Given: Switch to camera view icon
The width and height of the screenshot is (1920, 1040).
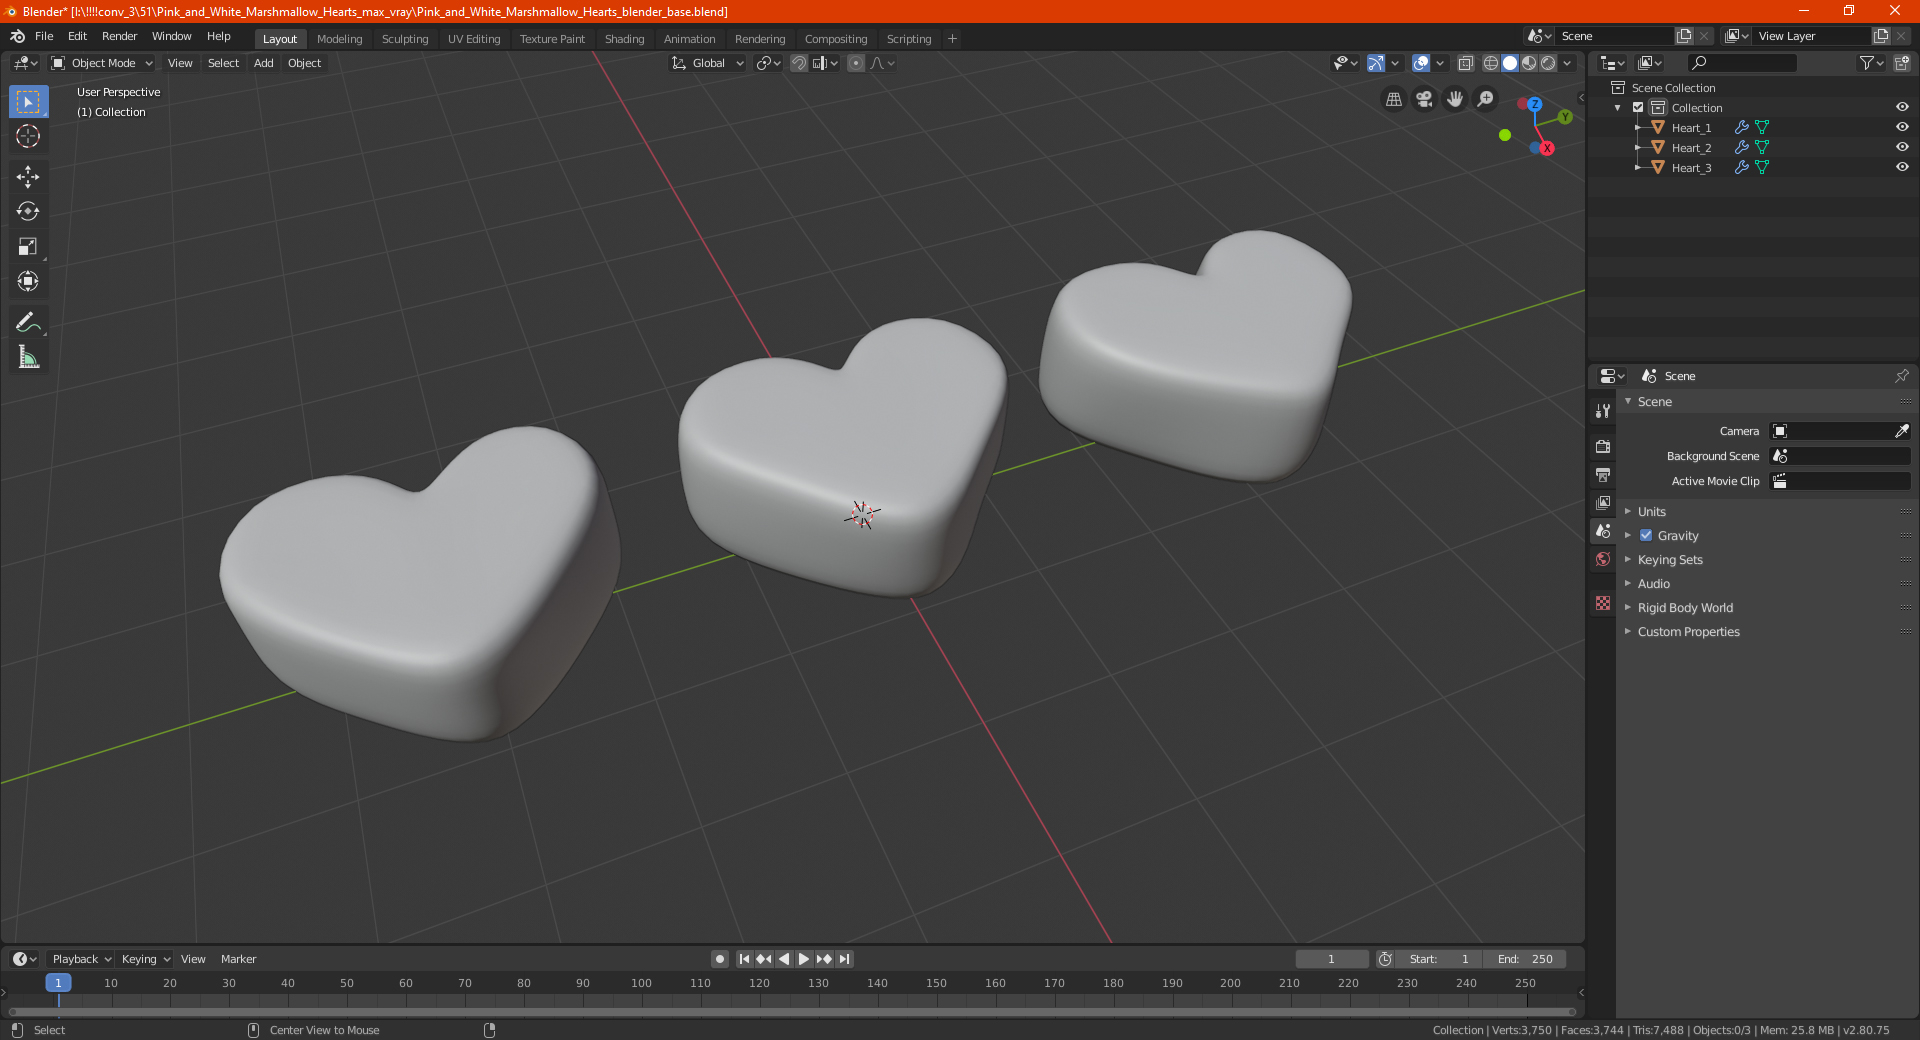Looking at the screenshot, I should (1425, 99).
